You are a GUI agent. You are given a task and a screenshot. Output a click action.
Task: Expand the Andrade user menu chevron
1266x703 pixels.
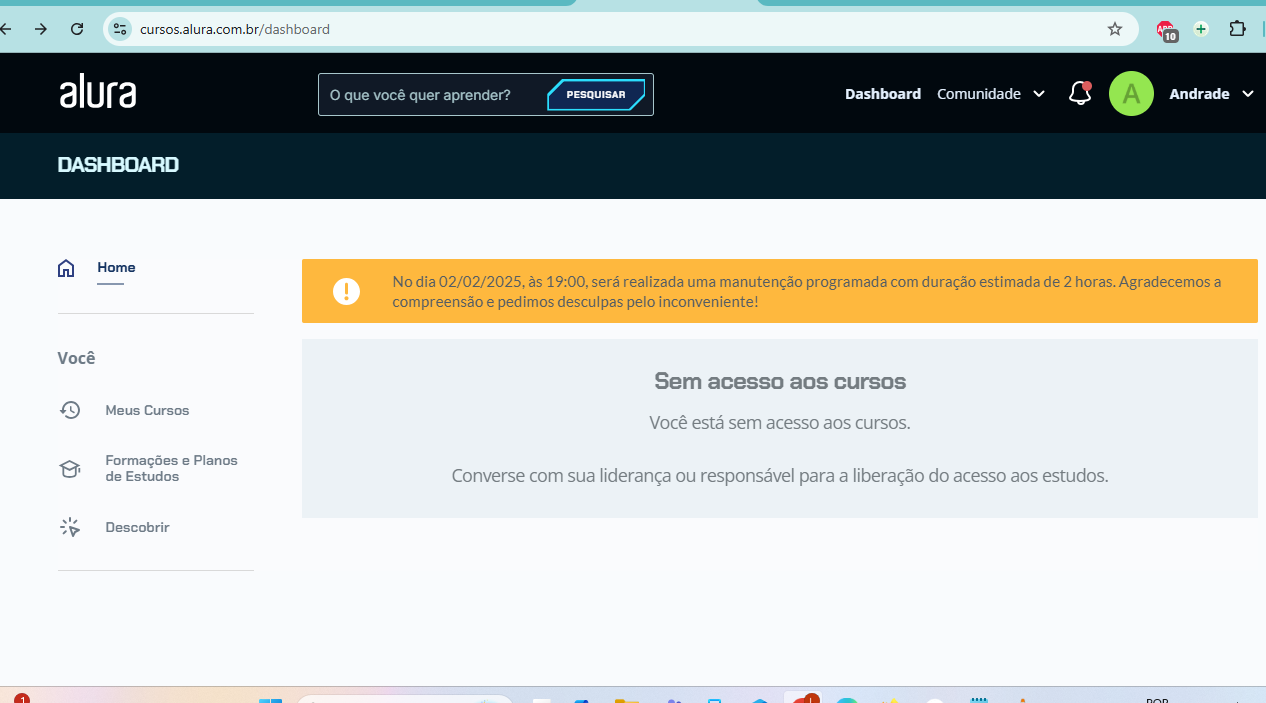(x=1248, y=94)
